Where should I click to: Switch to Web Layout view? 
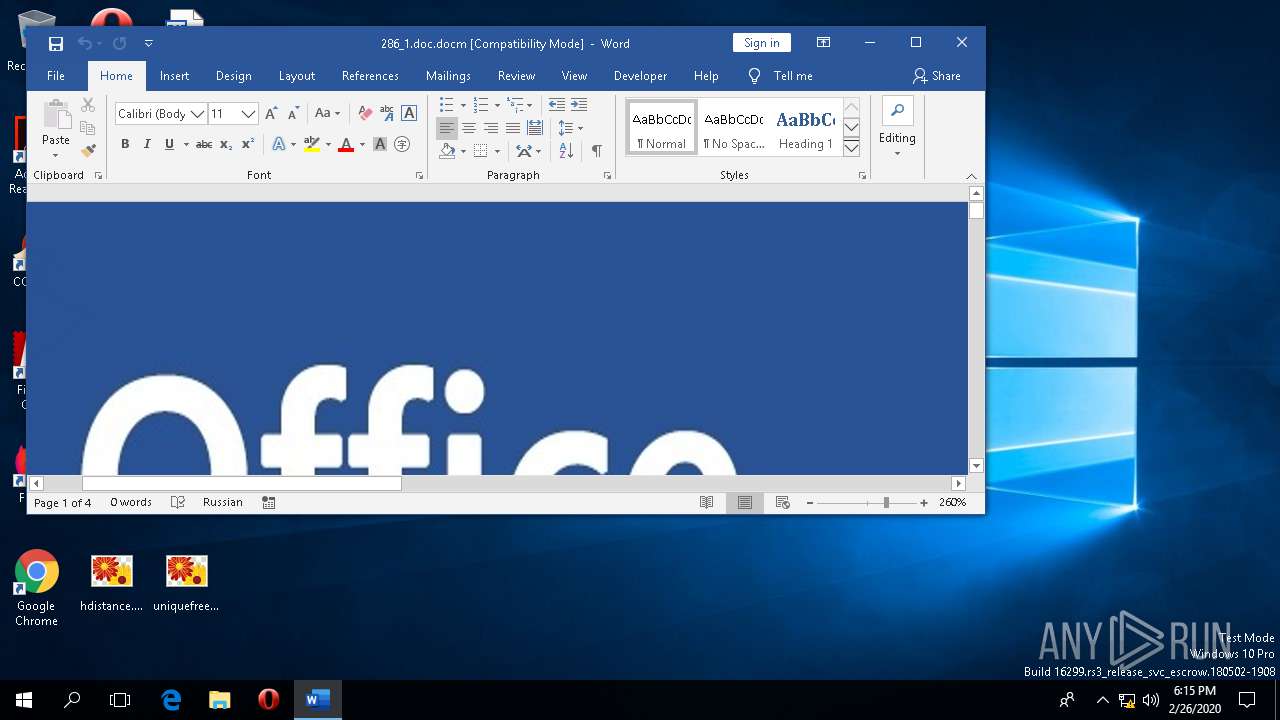[782, 503]
